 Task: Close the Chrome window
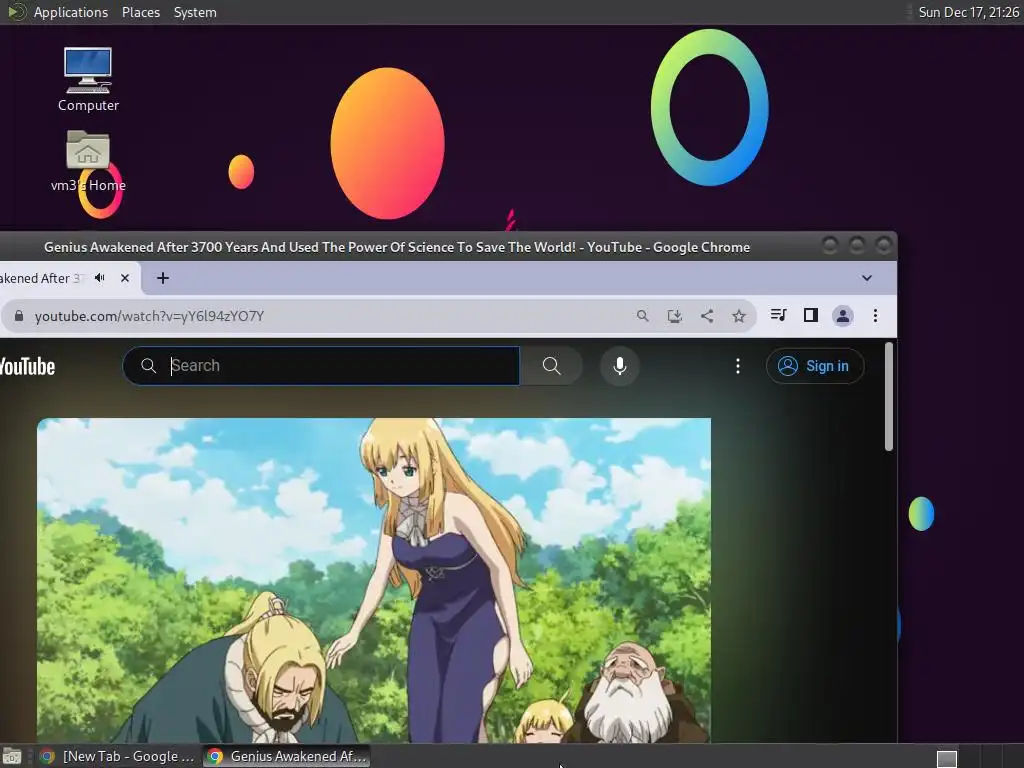pyautogui.click(x=883, y=246)
